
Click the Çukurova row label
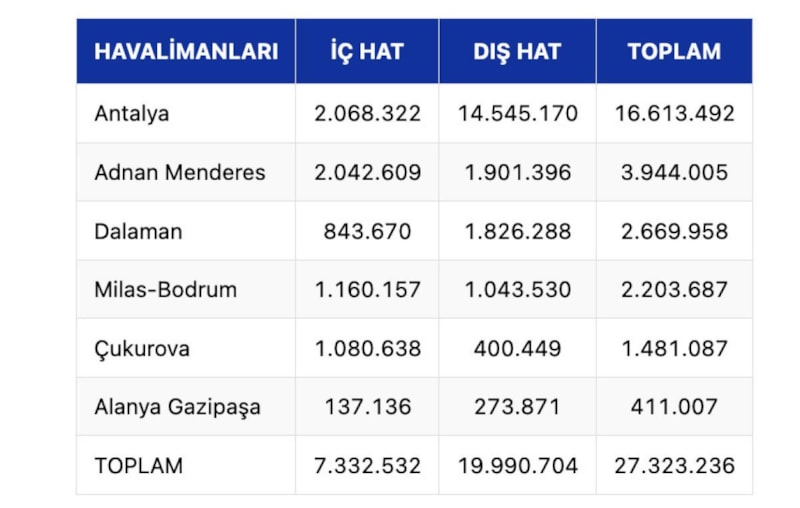(142, 349)
